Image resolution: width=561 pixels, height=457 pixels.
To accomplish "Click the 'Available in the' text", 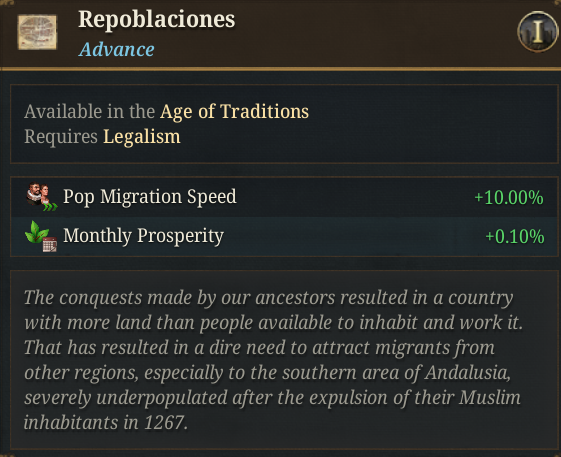I will pyautogui.click(x=89, y=112).
